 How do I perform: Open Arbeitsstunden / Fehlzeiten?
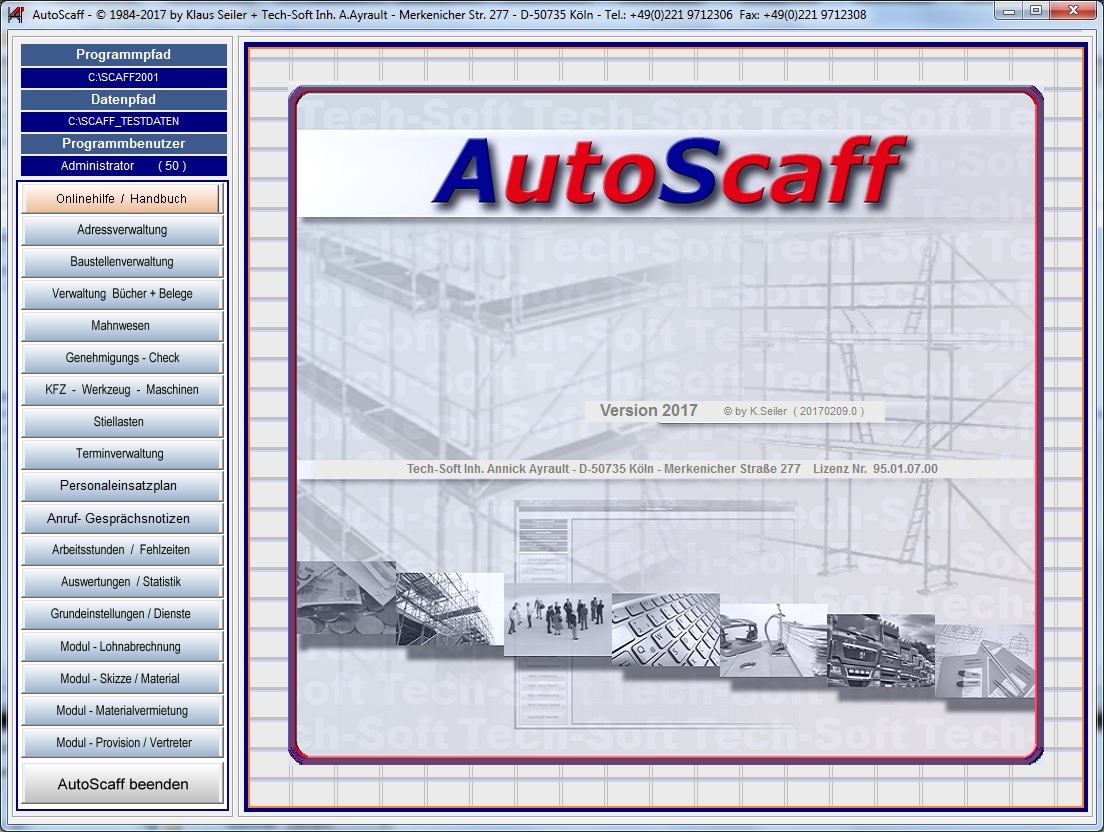tap(122, 550)
